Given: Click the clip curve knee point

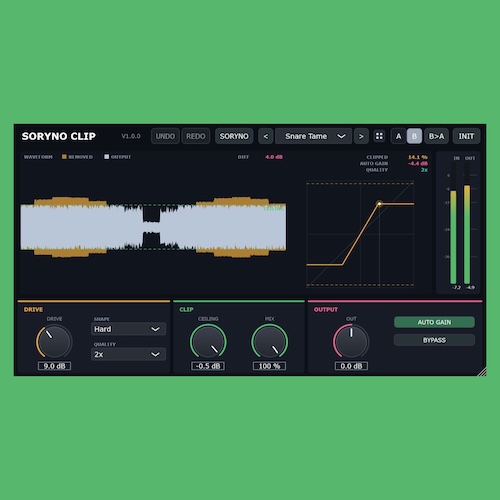Looking at the screenshot, I should [x=379, y=203].
